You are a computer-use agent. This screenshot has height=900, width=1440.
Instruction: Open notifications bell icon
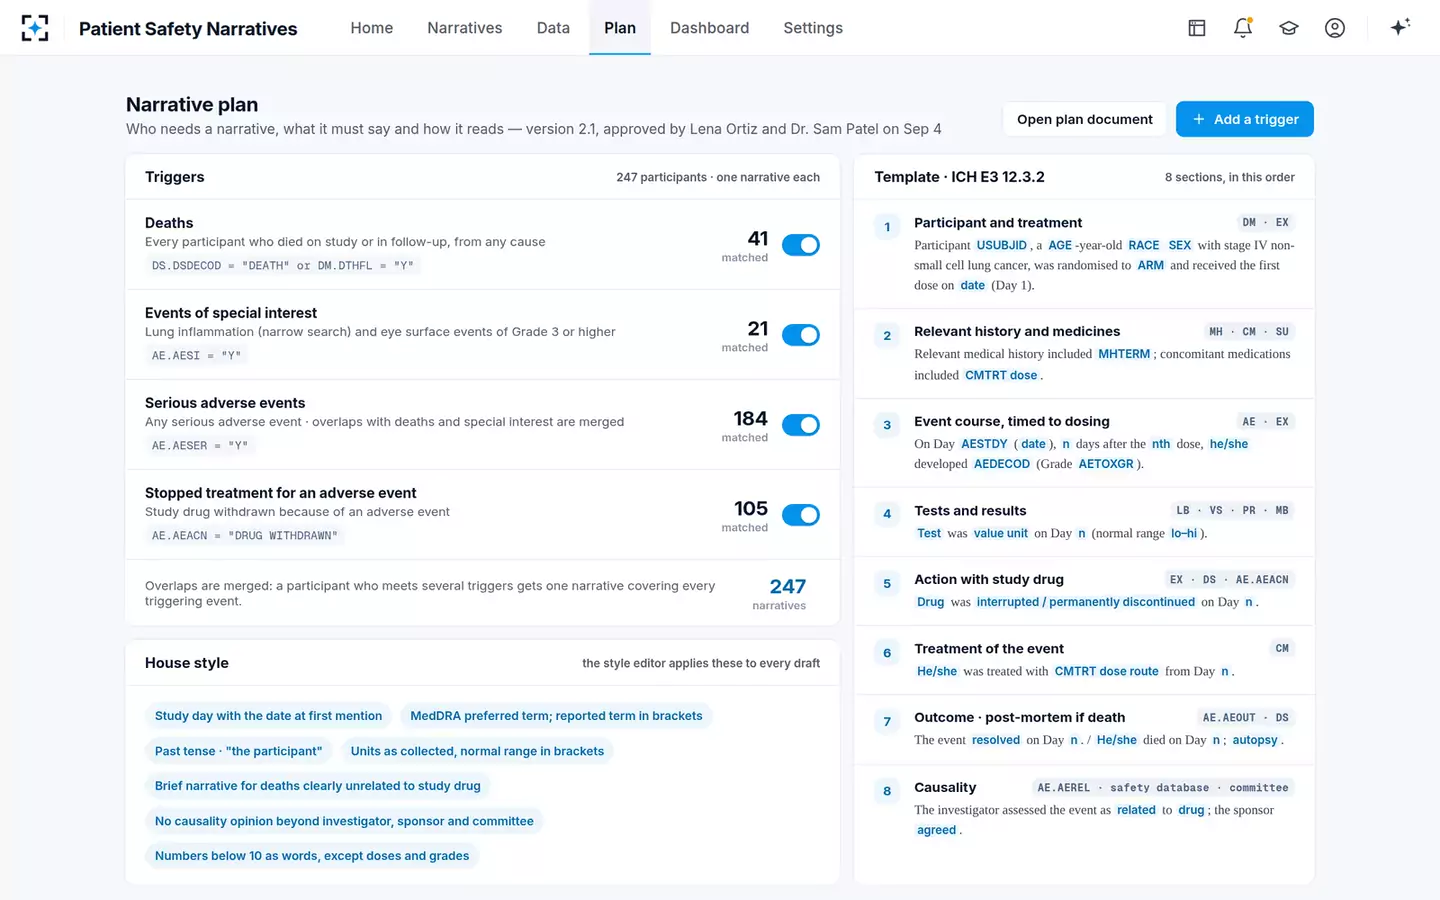(x=1243, y=28)
